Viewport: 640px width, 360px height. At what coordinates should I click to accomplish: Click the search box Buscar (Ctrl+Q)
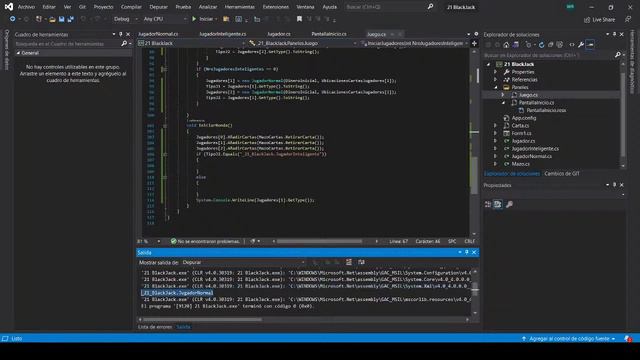(389, 7)
